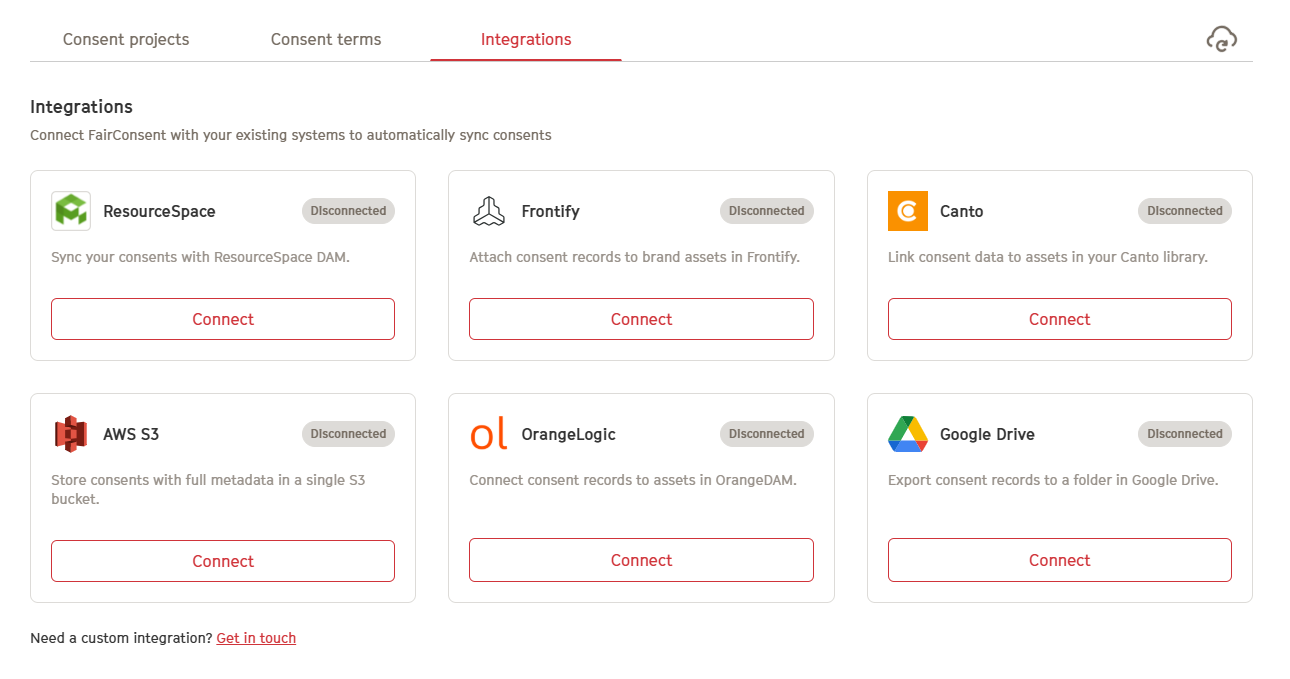
Task: Click the Frontify logo icon
Action: 489,211
